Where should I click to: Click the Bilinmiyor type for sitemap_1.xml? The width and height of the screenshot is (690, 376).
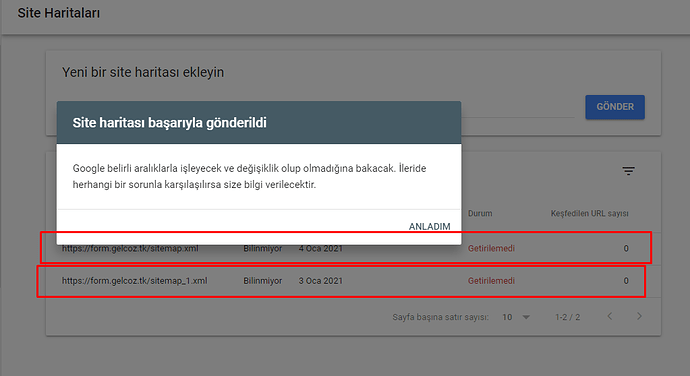coord(263,281)
